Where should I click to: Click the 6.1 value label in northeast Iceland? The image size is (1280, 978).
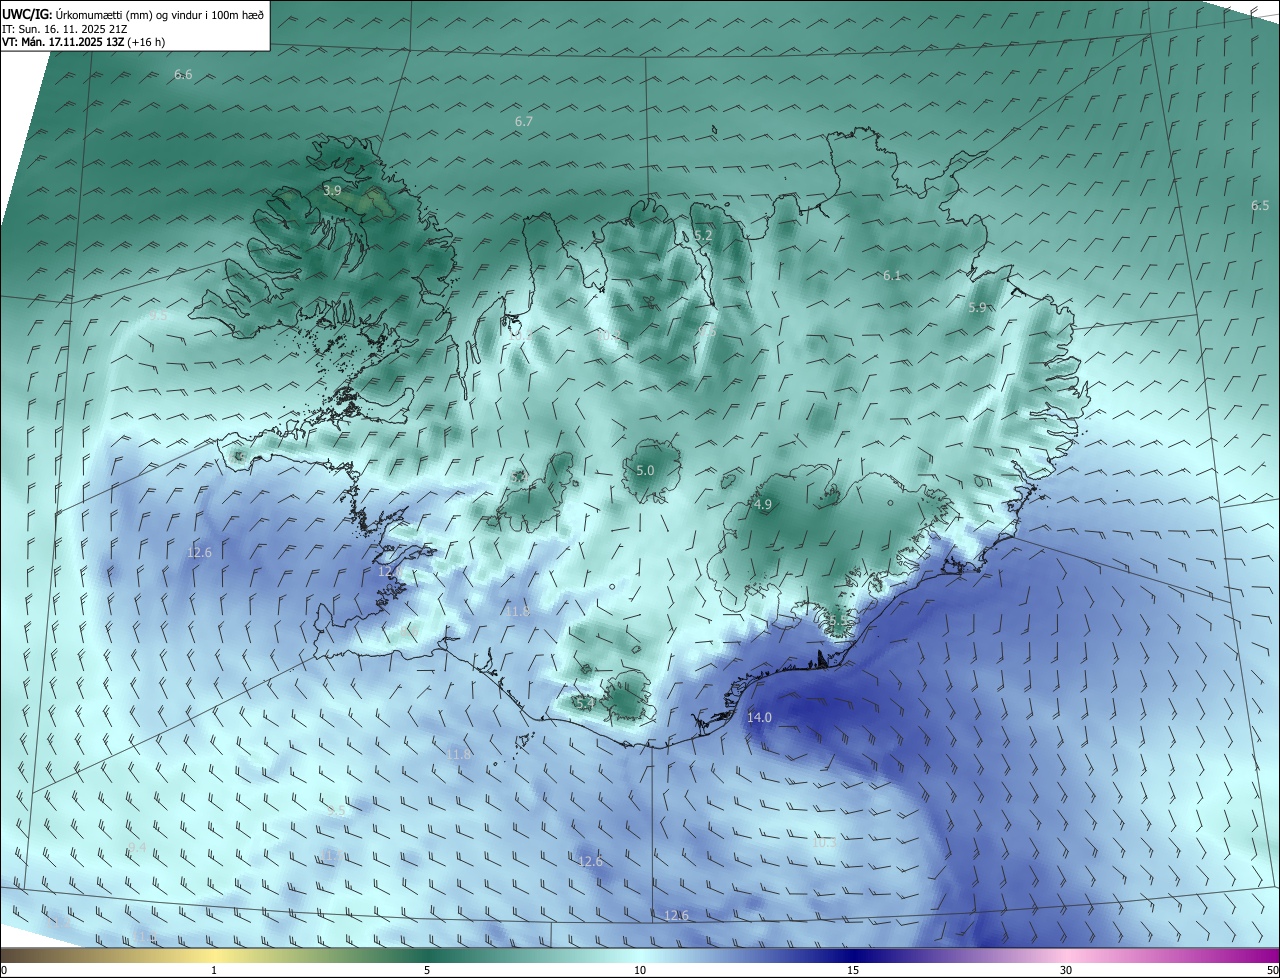click(x=892, y=275)
